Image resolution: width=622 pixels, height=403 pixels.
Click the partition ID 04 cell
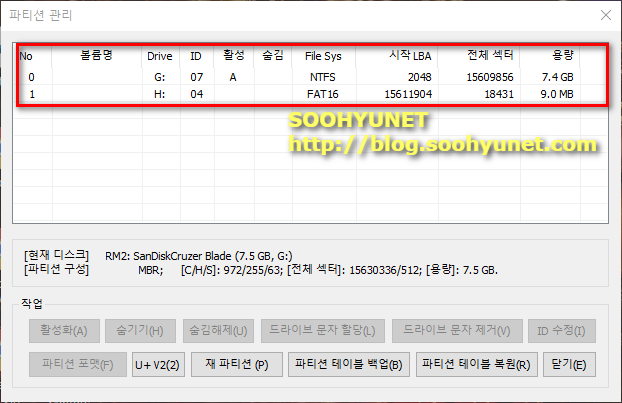tap(197, 94)
